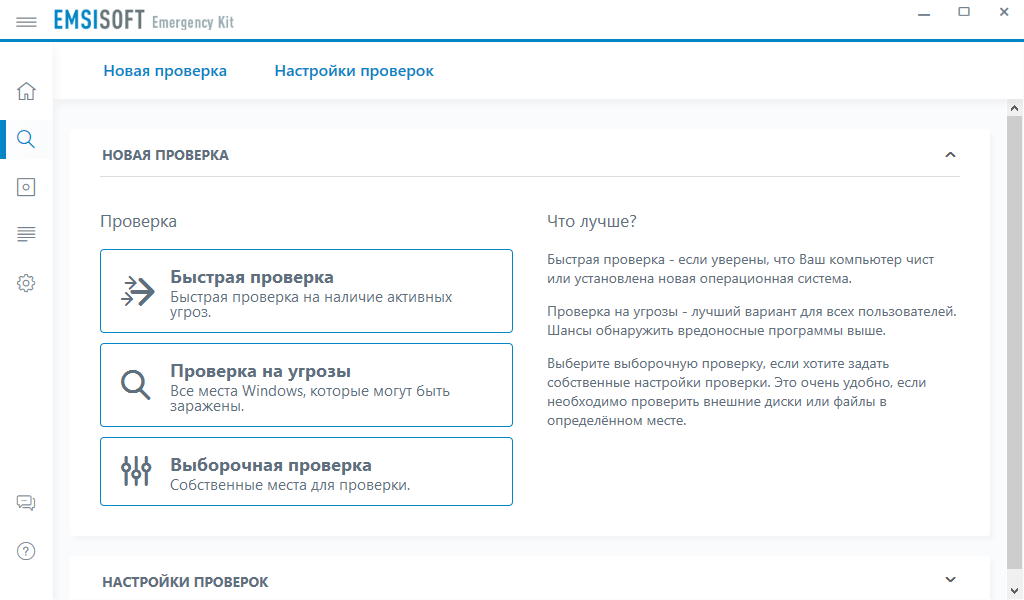The width and height of the screenshot is (1024, 600).
Task: Click the scrollbar up arrow
Action: pyautogui.click(x=1014, y=107)
